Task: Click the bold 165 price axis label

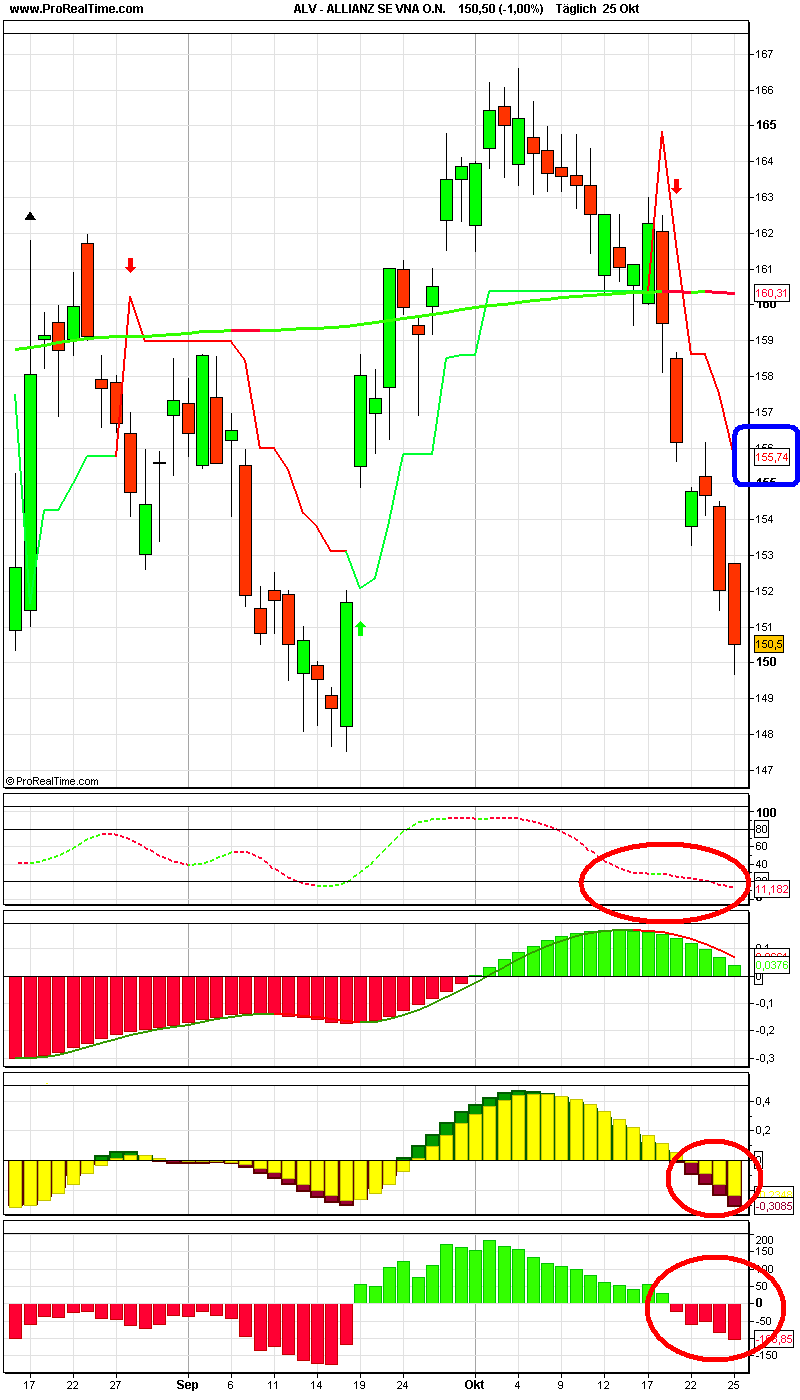Action: point(766,125)
